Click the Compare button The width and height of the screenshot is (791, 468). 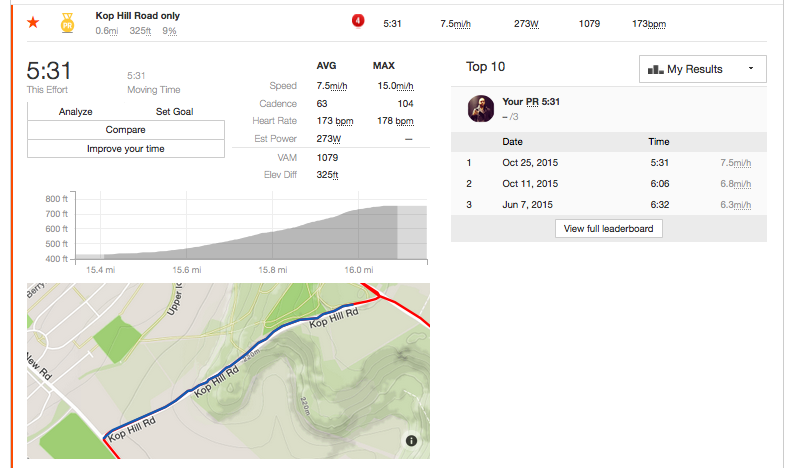click(126, 130)
